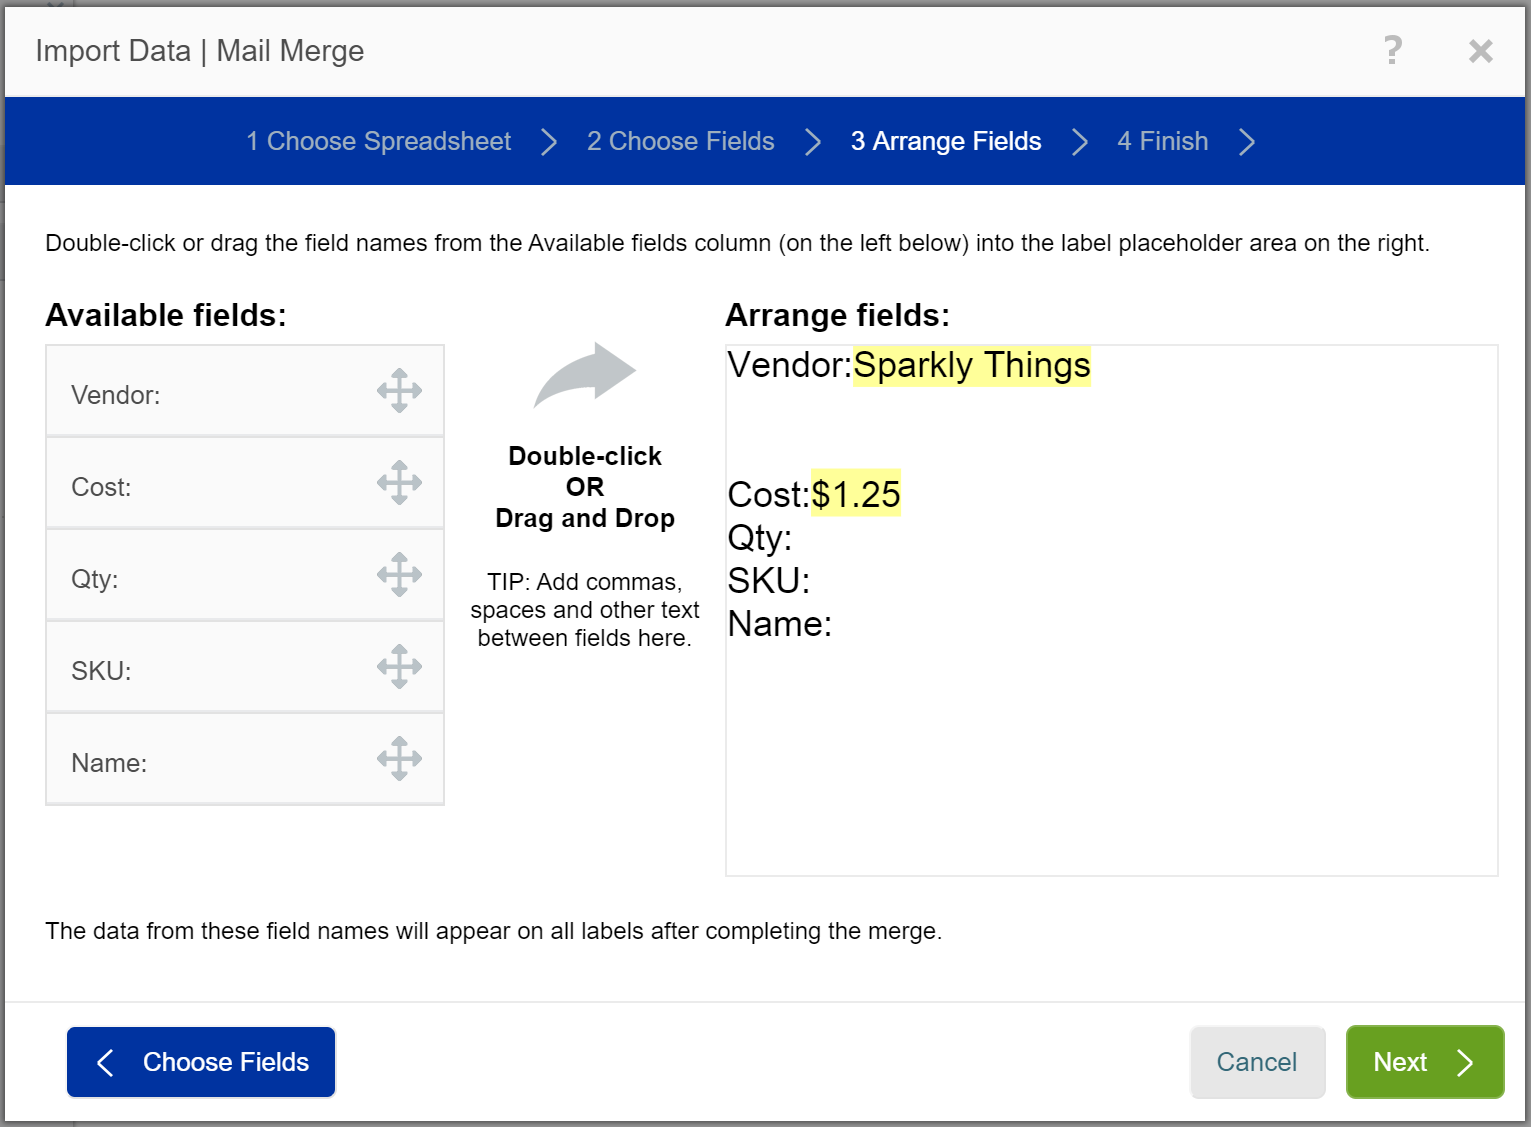Viewport: 1531px width, 1127px height.
Task: Open help using the question mark icon
Action: pyautogui.click(x=1392, y=50)
